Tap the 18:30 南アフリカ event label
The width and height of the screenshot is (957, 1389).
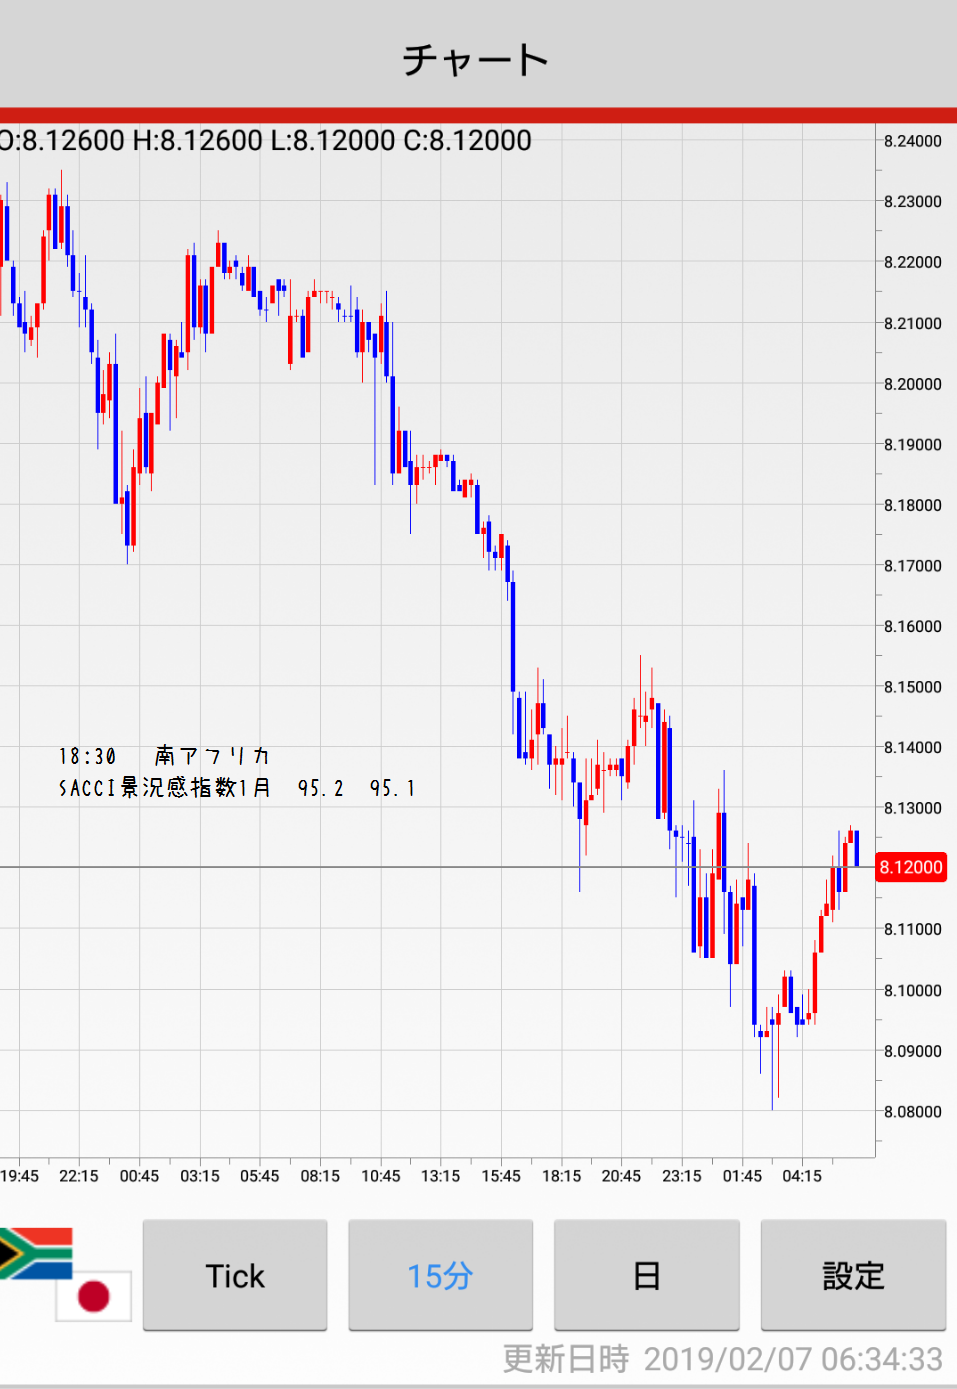click(164, 756)
